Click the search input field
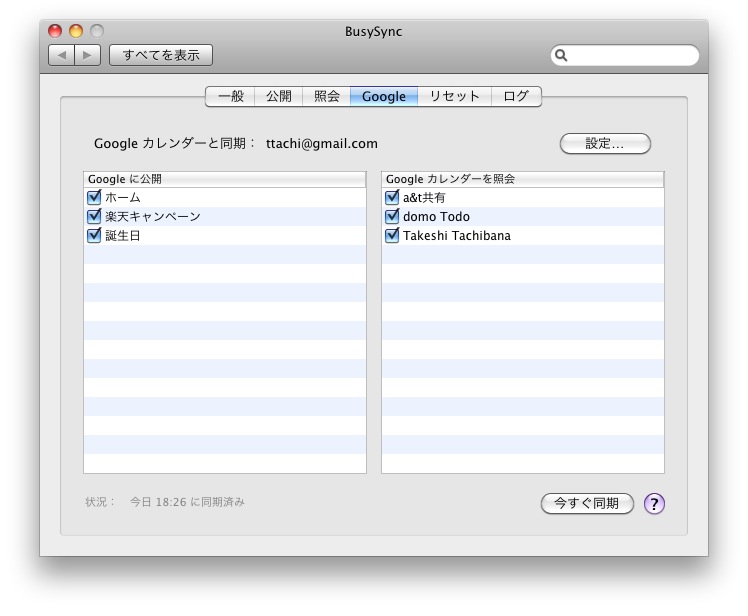 tap(632, 56)
